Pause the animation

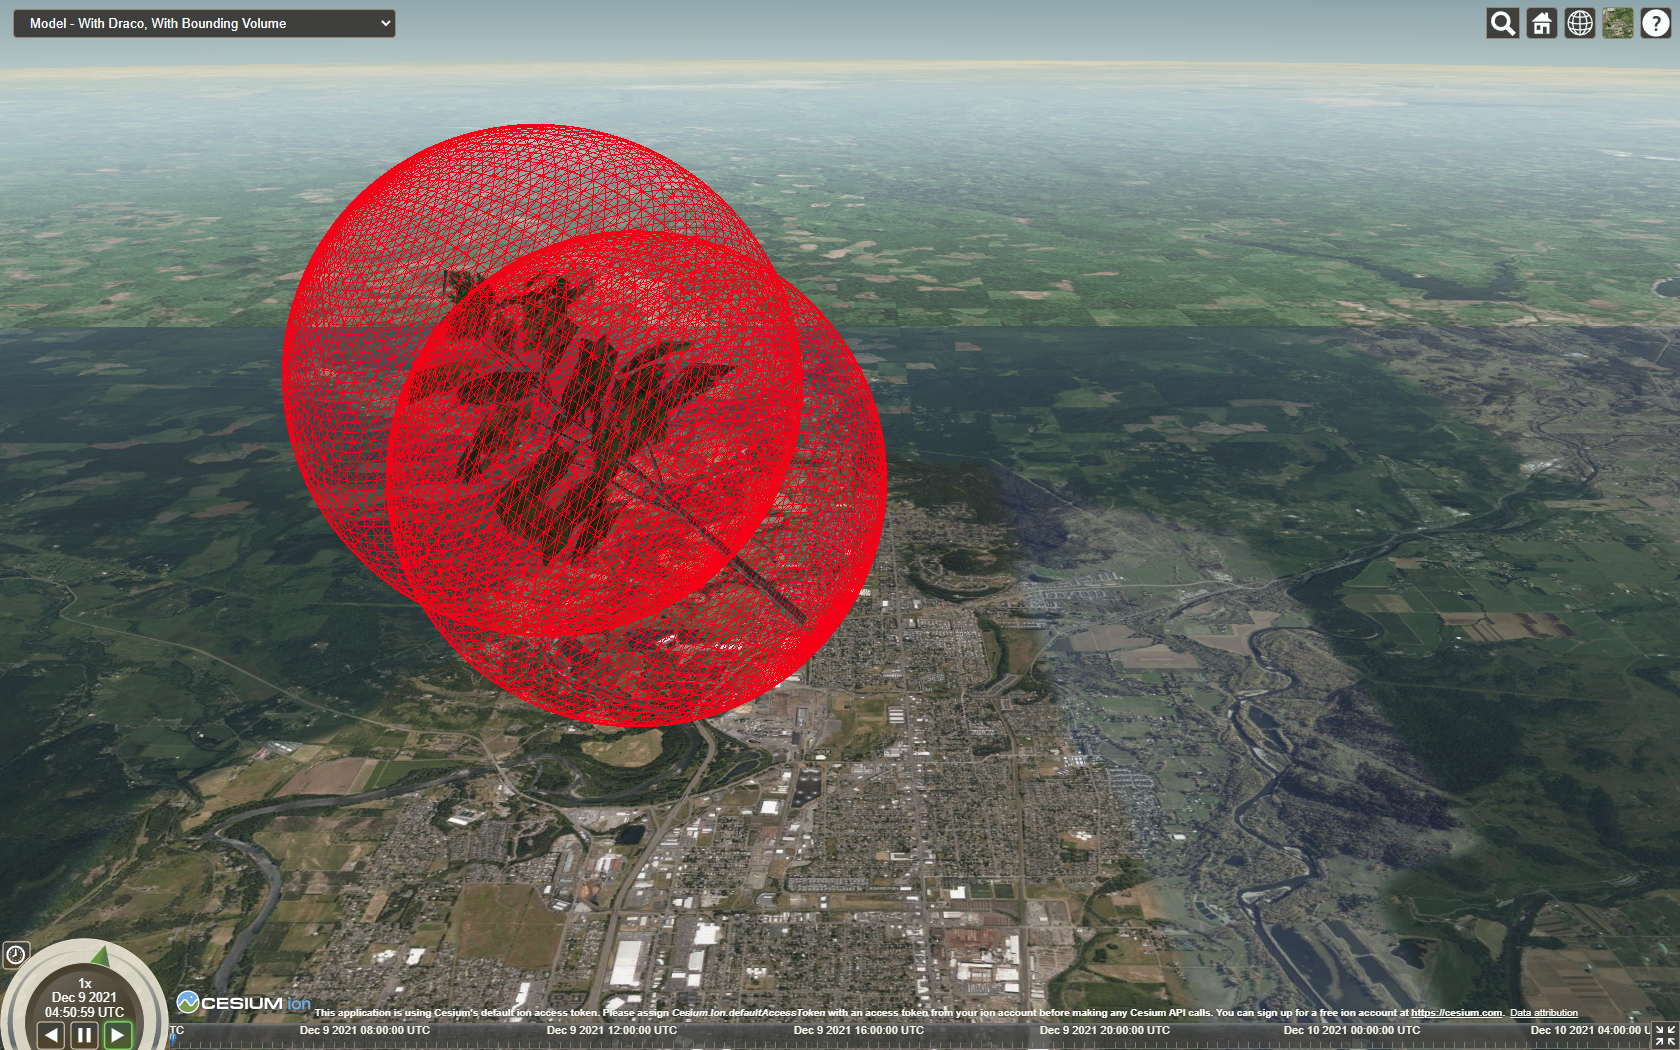pos(85,1035)
